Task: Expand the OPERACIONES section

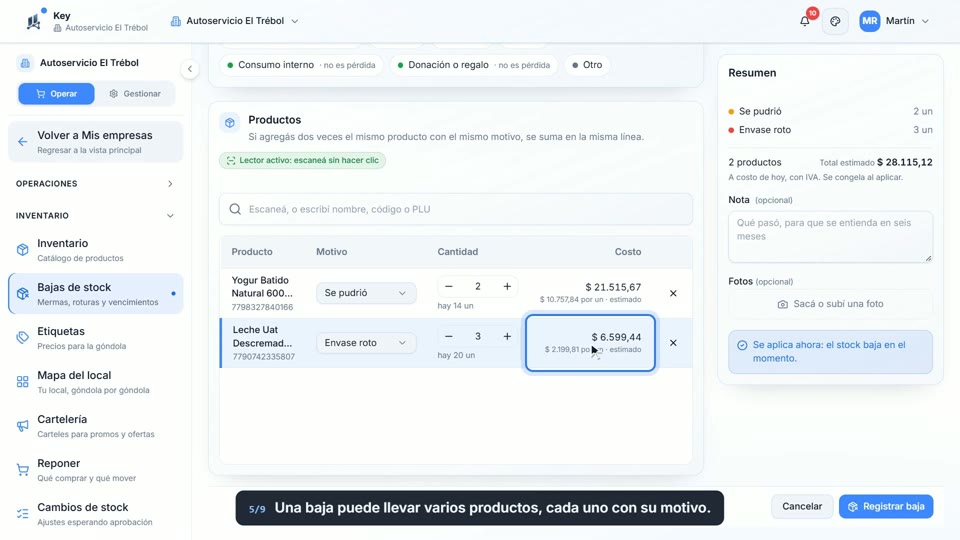Action: (x=95, y=184)
